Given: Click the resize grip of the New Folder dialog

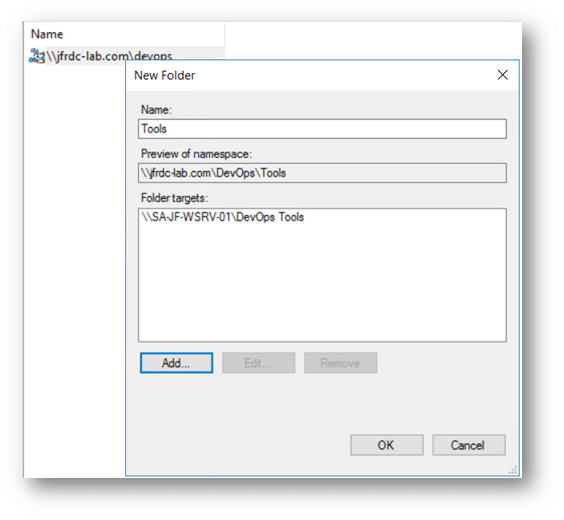Looking at the screenshot, I should pos(513,470).
